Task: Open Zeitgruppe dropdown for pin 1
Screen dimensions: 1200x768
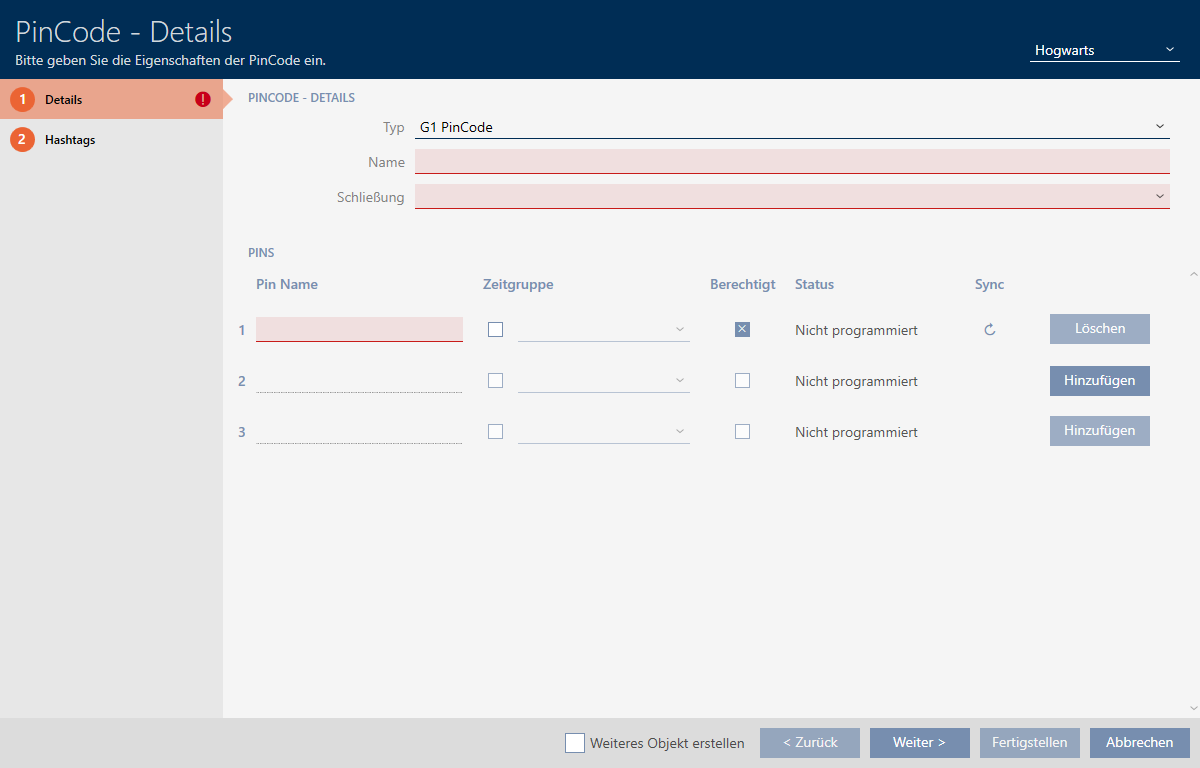Action: click(x=603, y=329)
